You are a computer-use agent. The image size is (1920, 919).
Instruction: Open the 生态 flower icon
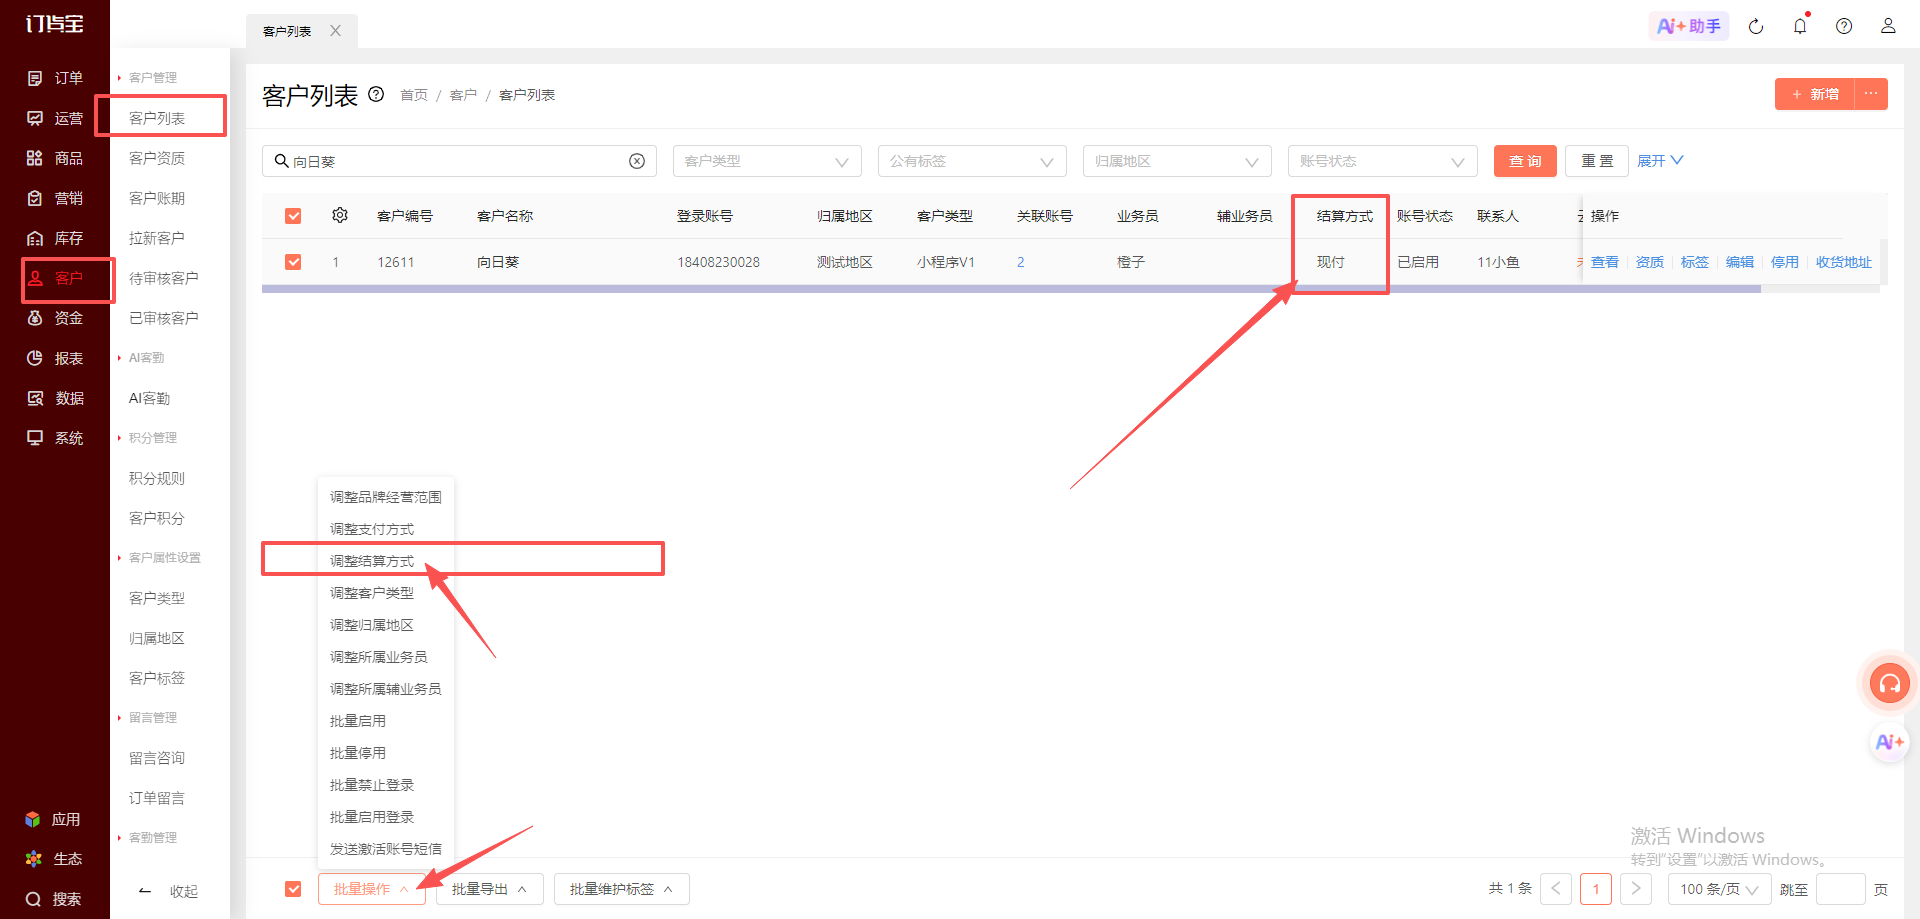pyautogui.click(x=33, y=859)
